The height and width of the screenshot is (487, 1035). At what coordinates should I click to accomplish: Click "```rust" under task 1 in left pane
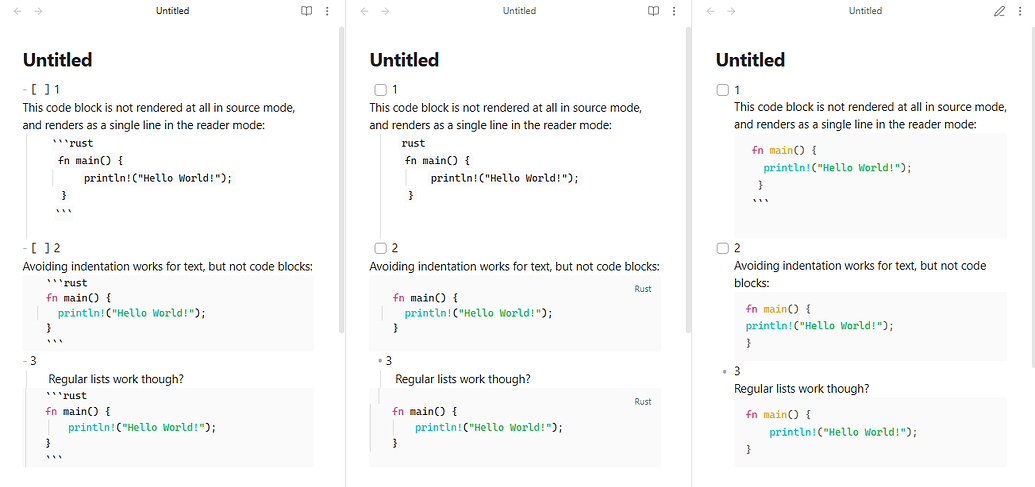click(73, 143)
